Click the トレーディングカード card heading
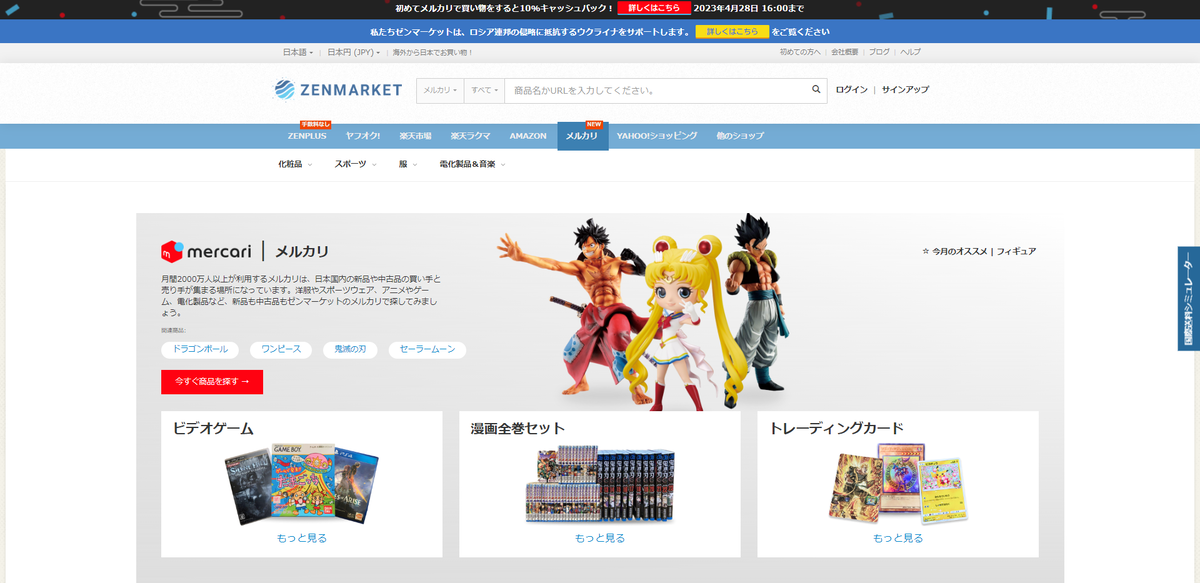The image size is (1200, 583). pos(836,428)
